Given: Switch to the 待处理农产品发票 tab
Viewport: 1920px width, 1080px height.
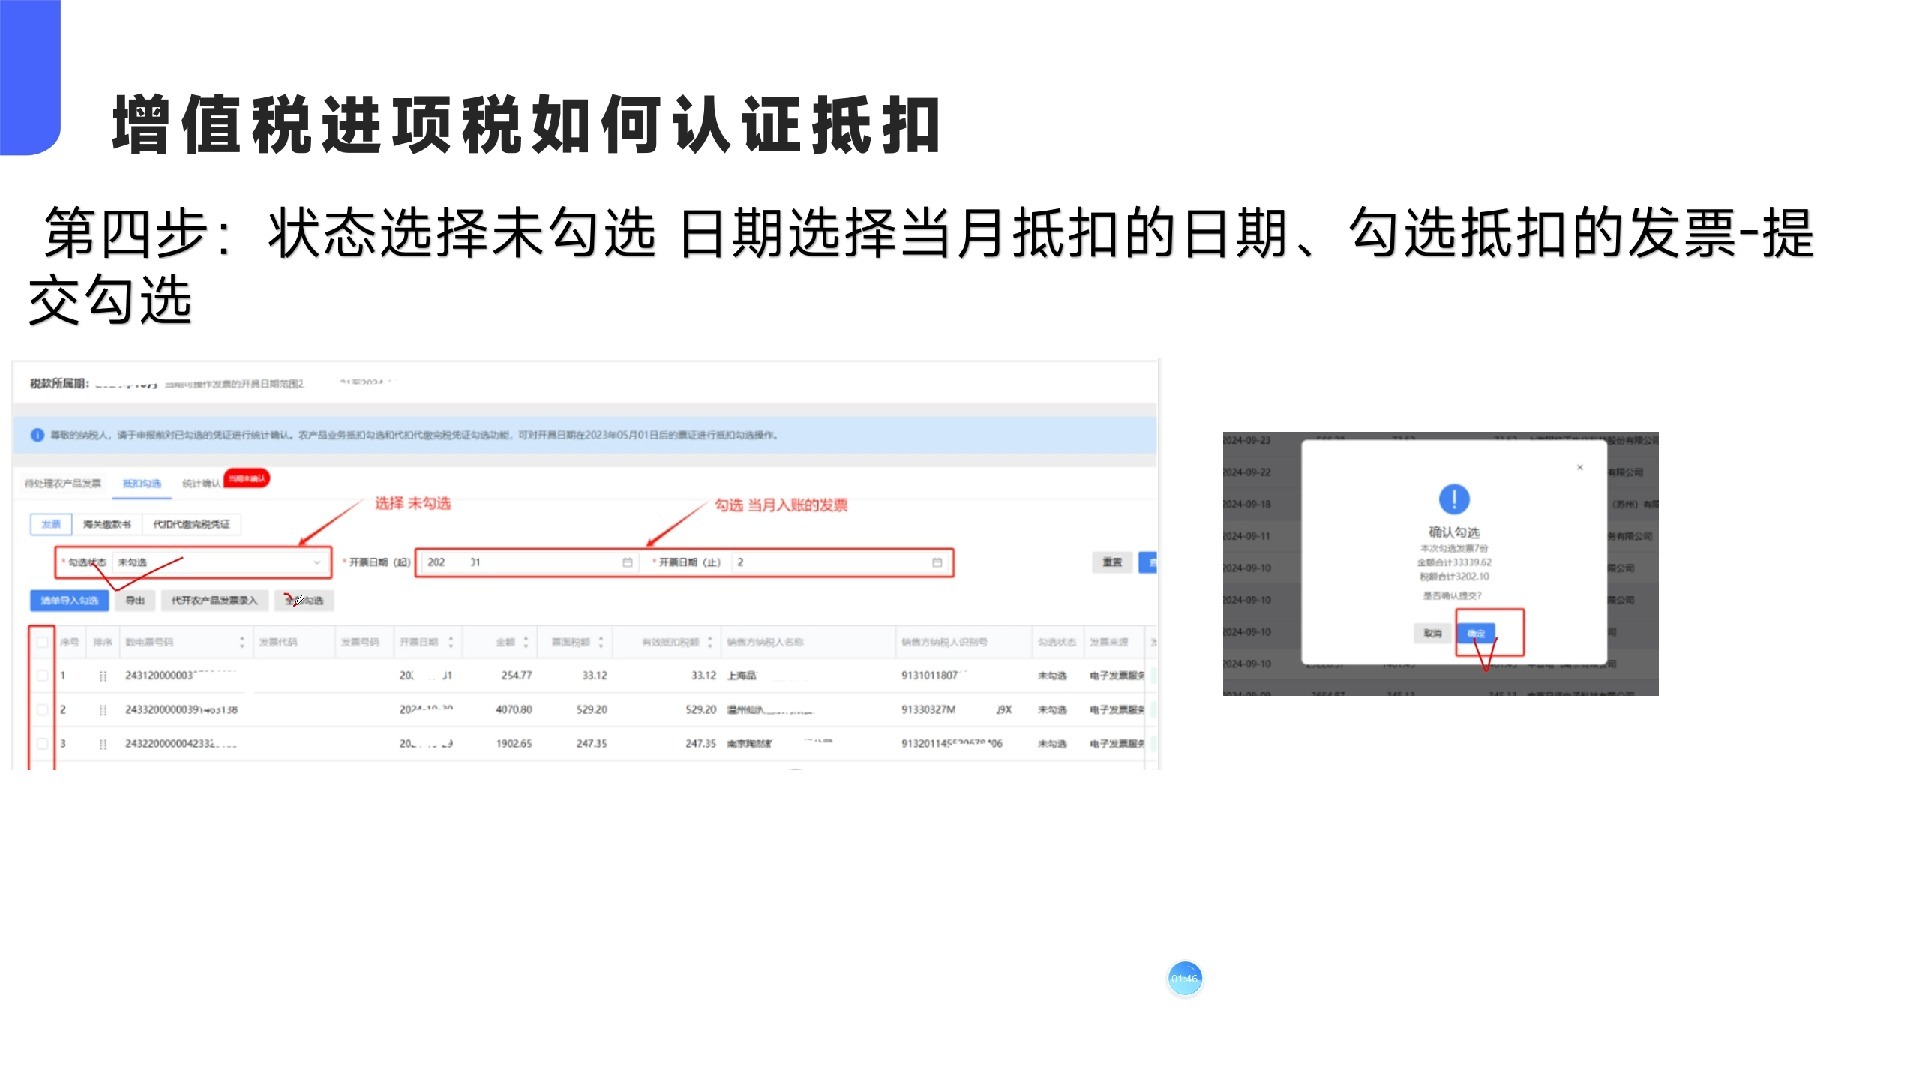Looking at the screenshot, I should point(63,481).
